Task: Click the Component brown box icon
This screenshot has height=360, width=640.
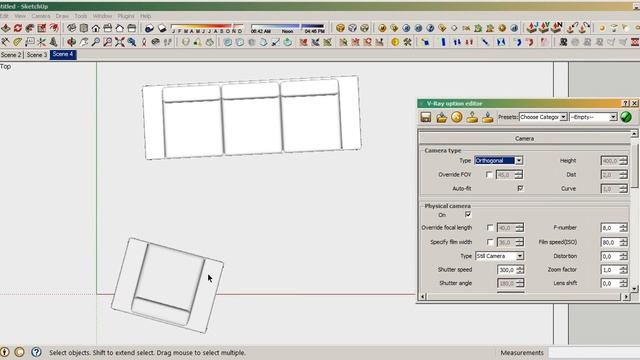Action: pyautogui.click(x=340, y=28)
